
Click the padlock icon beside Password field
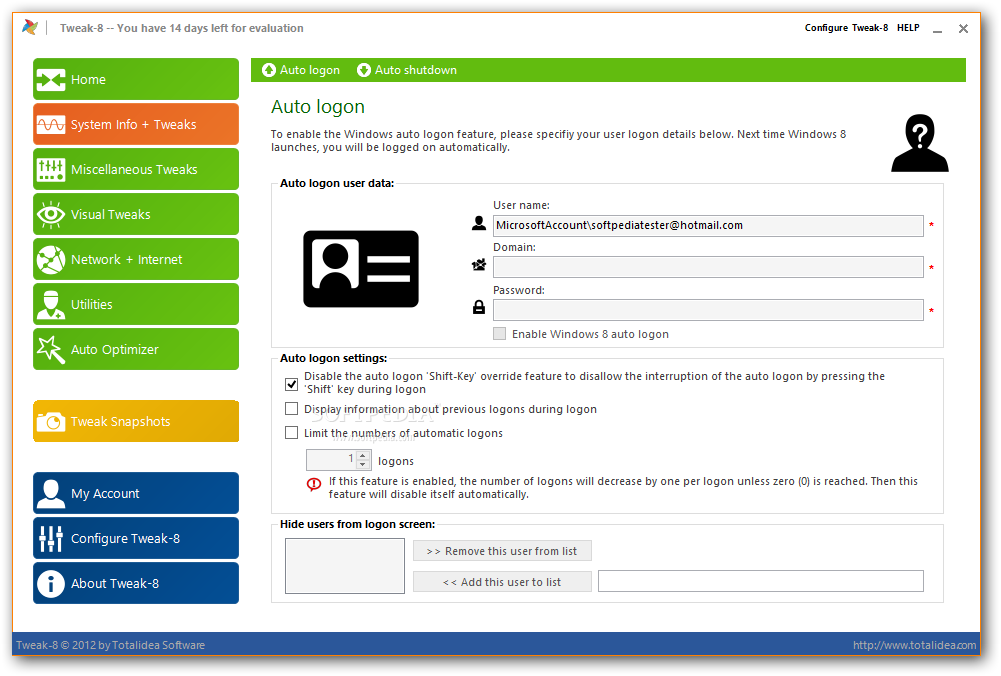pyautogui.click(x=479, y=308)
